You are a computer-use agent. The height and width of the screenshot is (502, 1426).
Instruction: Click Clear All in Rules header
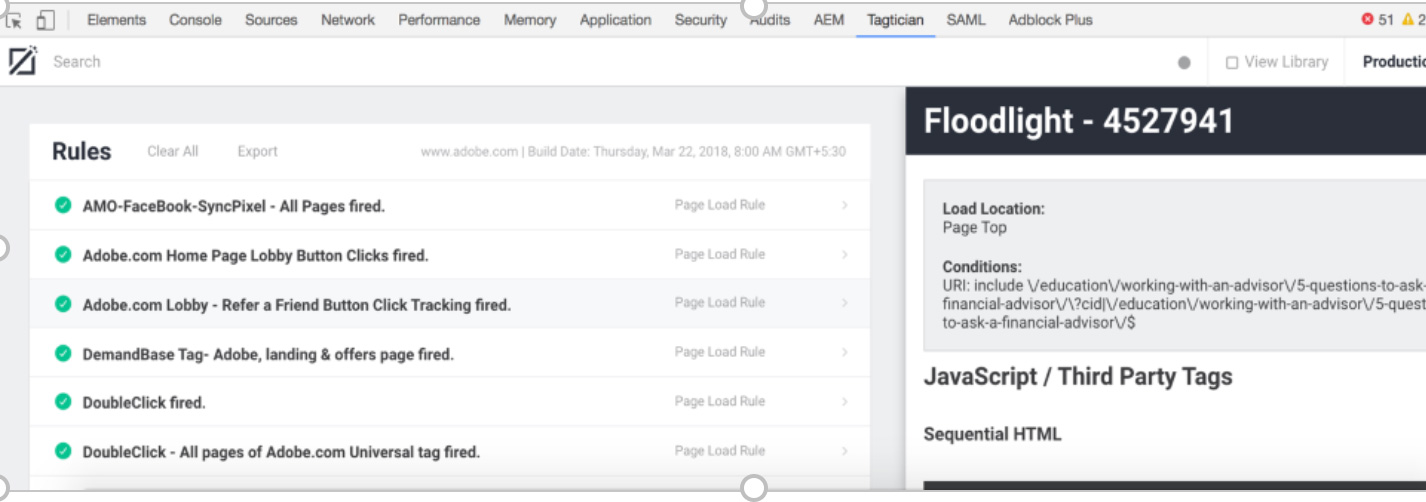(173, 152)
